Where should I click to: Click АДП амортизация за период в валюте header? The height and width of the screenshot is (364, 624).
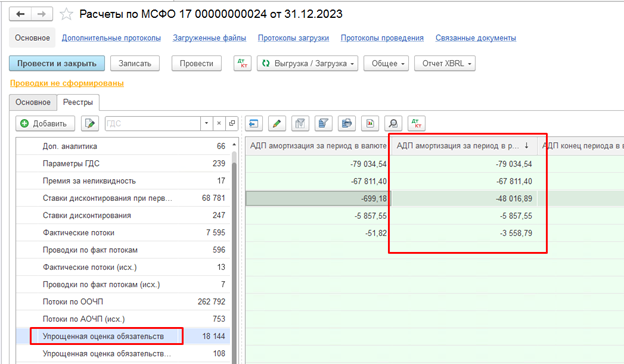318,146
